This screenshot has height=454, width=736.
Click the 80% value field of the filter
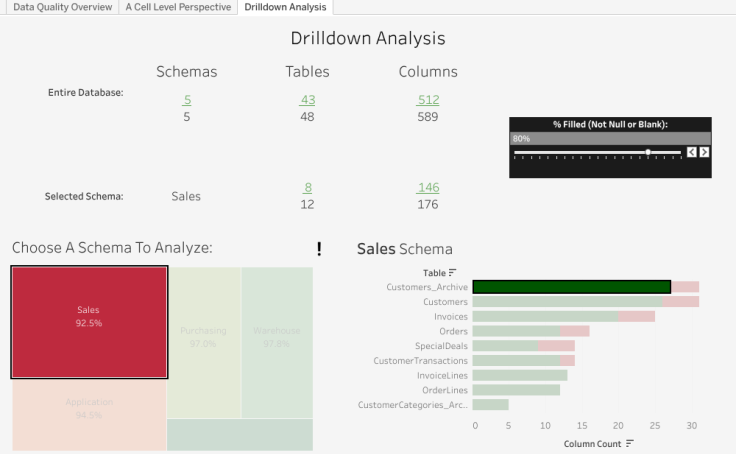pos(609,139)
